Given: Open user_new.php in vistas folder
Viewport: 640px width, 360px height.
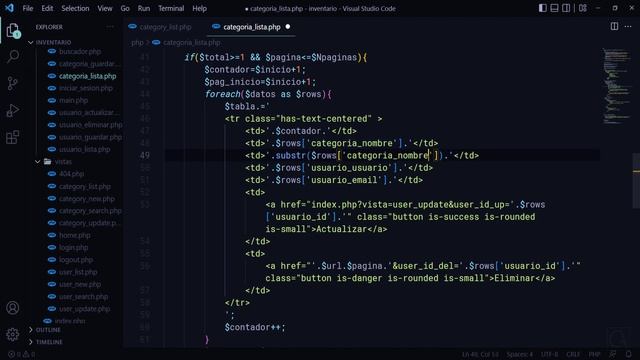Looking at the screenshot, I should pos(80,284).
